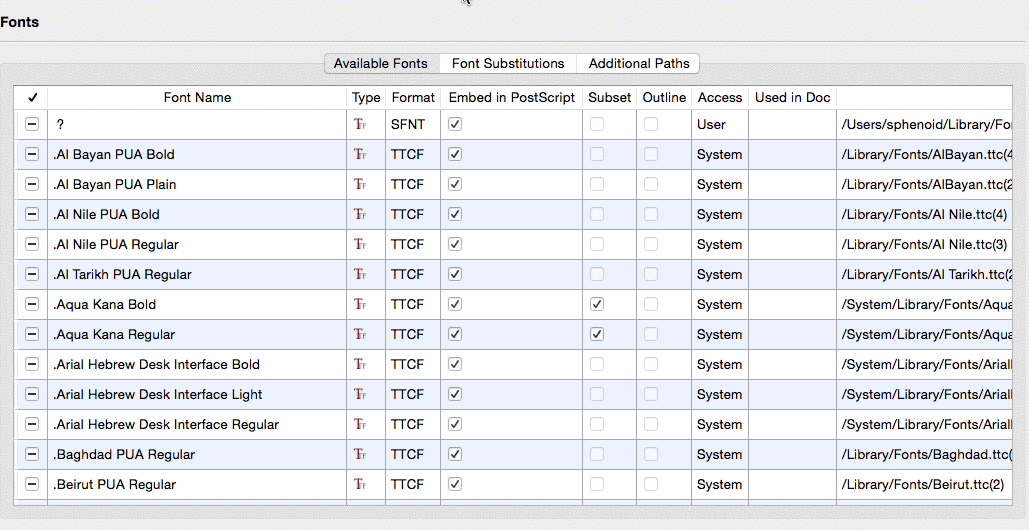Click the checkmark column header
The height and width of the screenshot is (530, 1029).
[32, 97]
